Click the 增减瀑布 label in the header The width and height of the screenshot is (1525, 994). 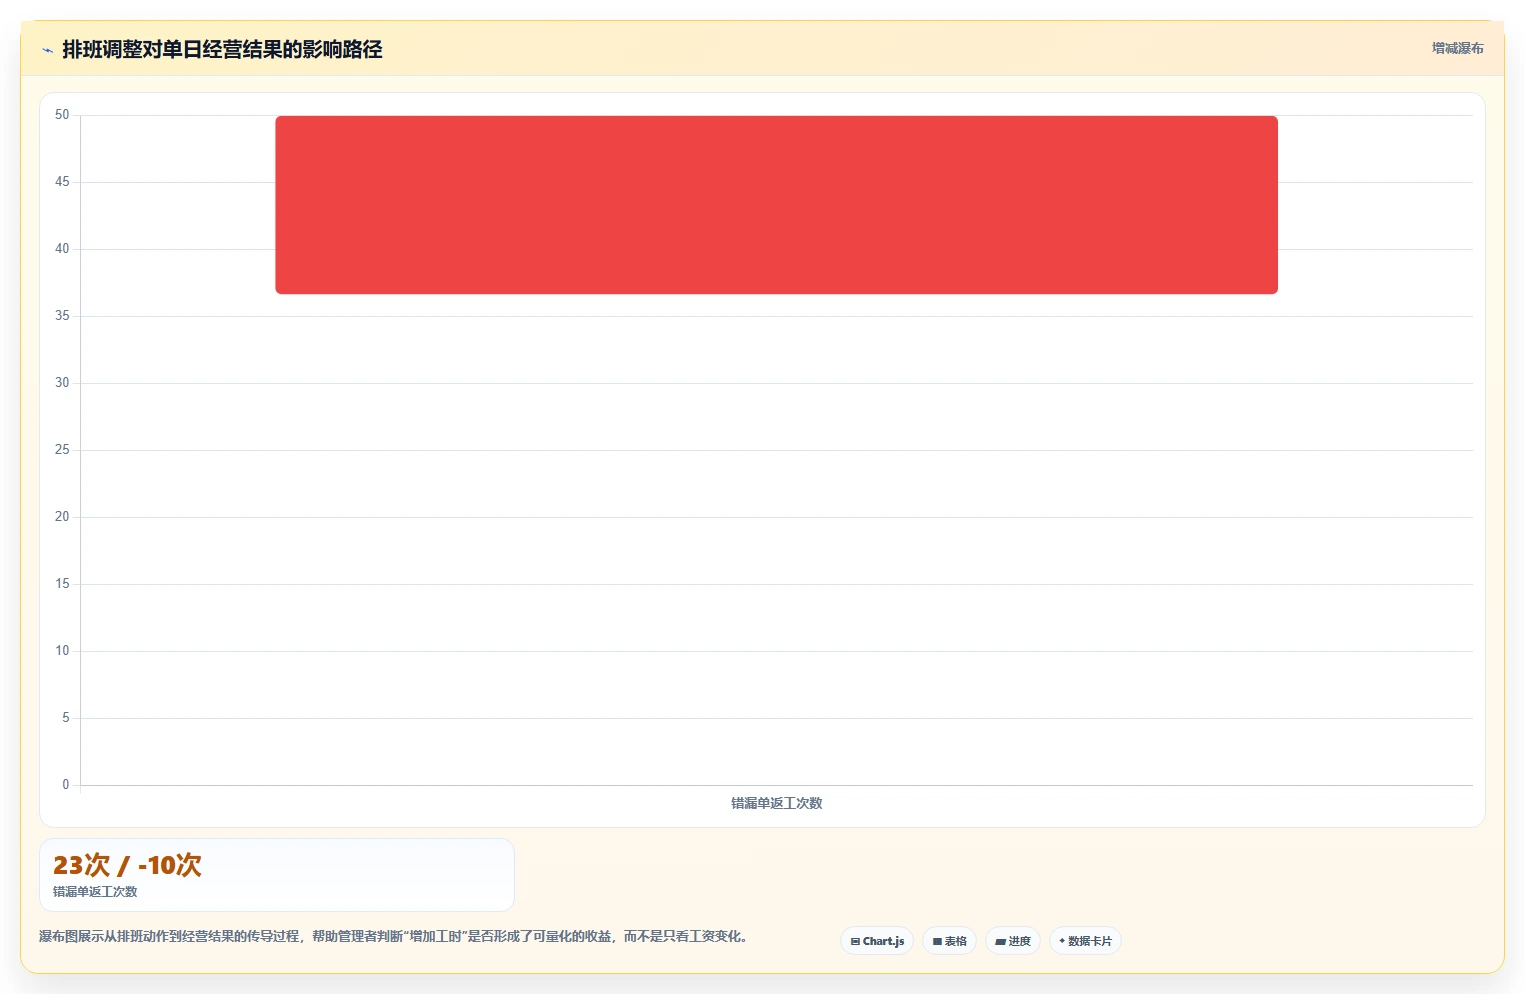coord(1457,48)
